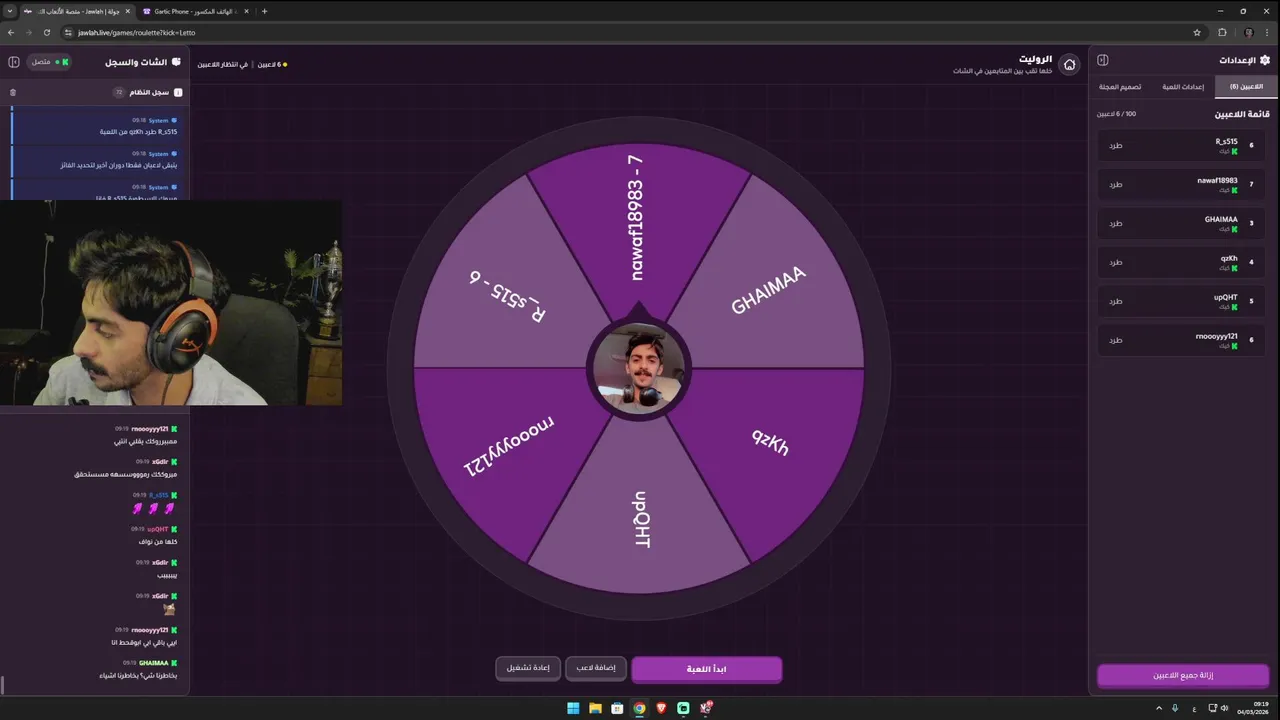The height and width of the screenshot is (720, 1280).
Task: Click the في انتظار اللاعبين status text
Action: tap(222, 64)
